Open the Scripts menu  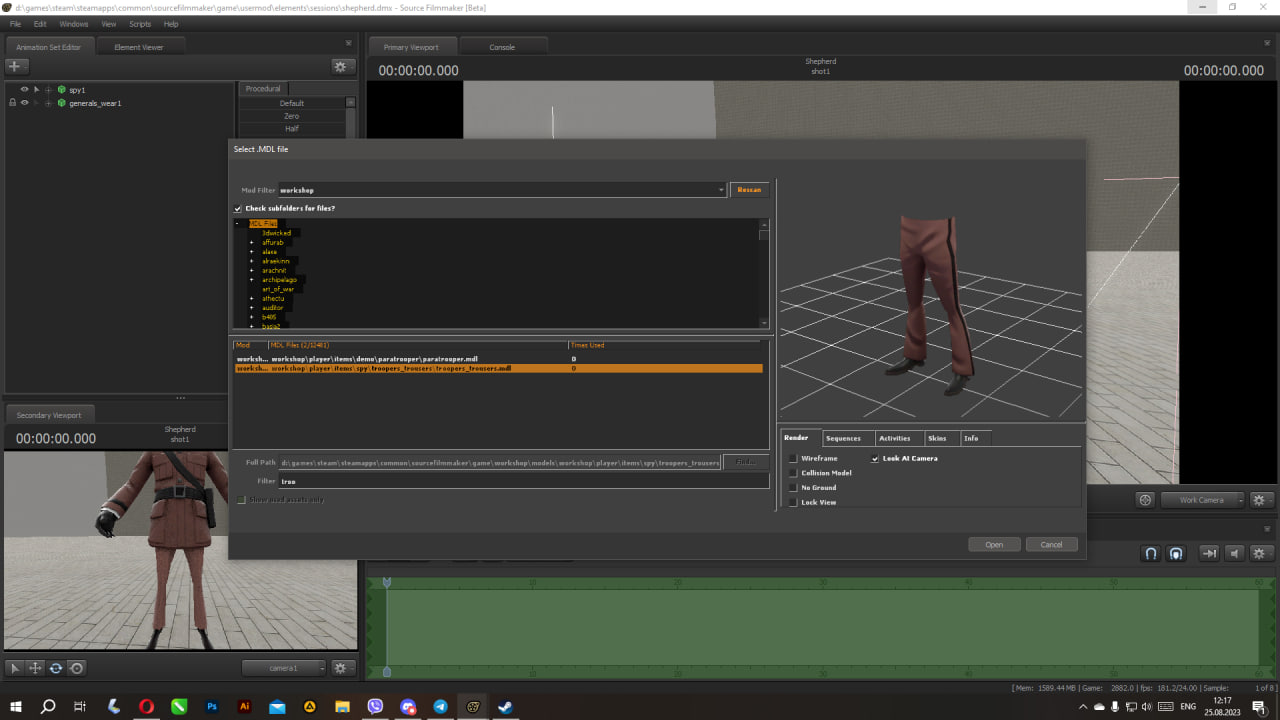pos(140,24)
